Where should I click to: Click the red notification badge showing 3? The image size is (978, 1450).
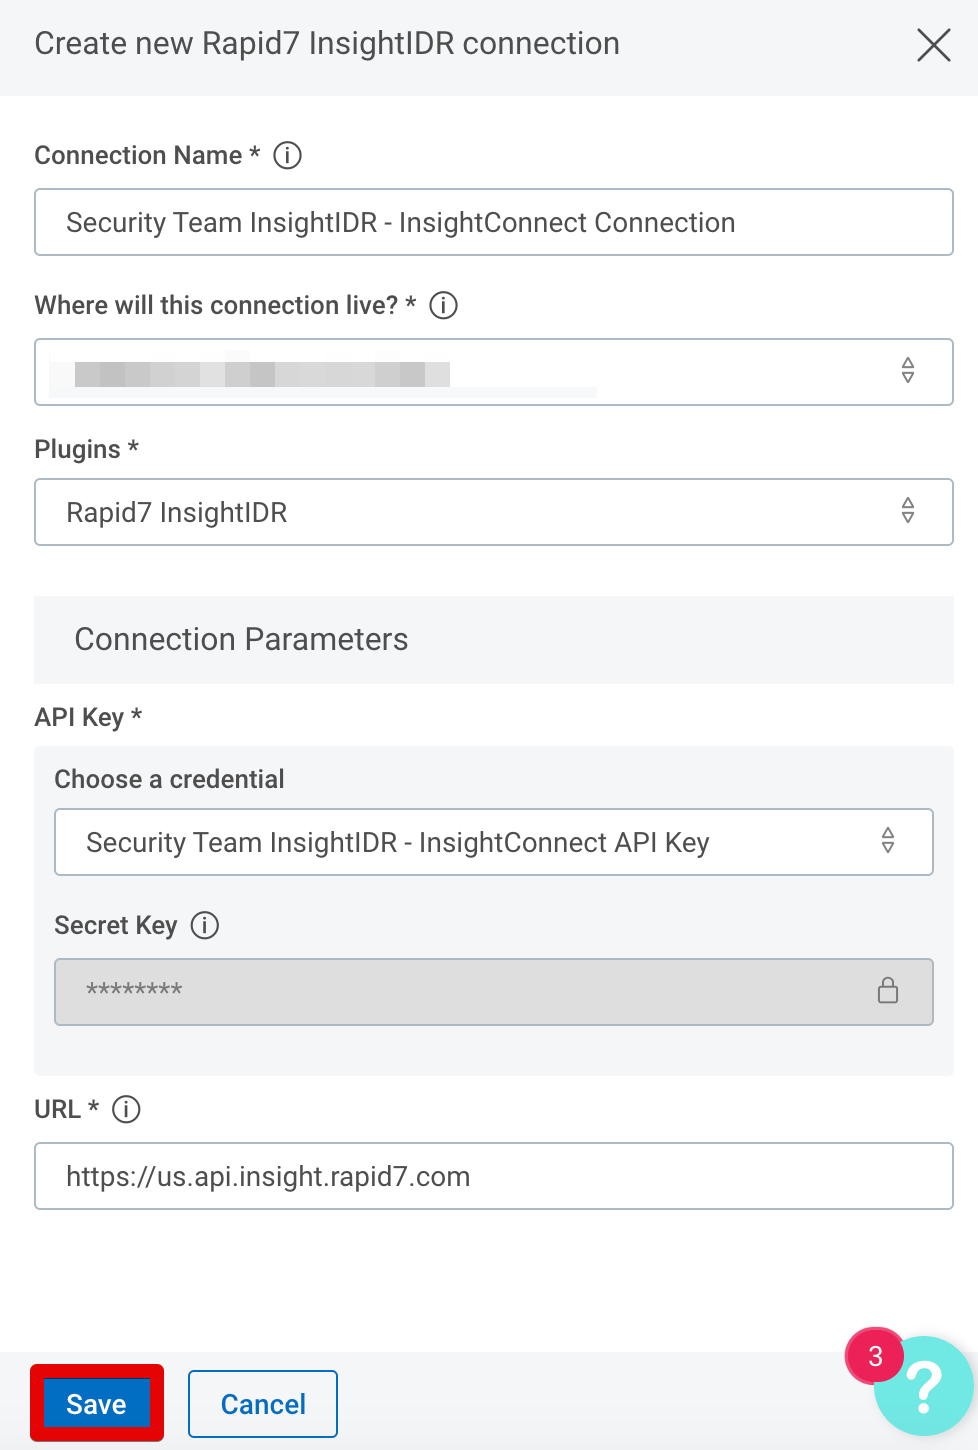(x=875, y=1356)
